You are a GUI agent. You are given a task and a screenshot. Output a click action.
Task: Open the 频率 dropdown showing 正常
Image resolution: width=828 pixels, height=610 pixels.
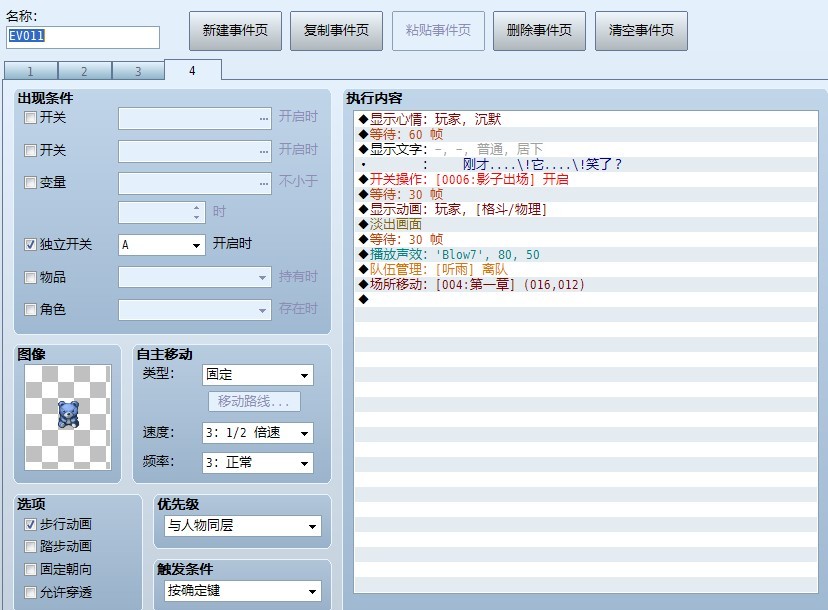coord(258,463)
